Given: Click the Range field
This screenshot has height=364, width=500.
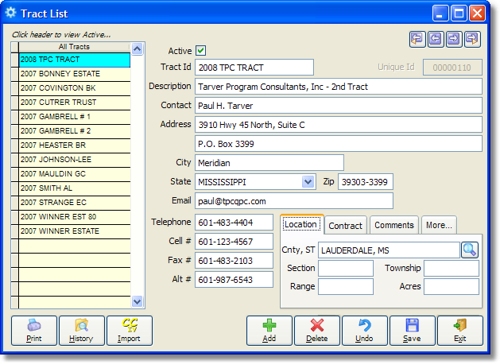Looking at the screenshot, I should tap(346, 287).
